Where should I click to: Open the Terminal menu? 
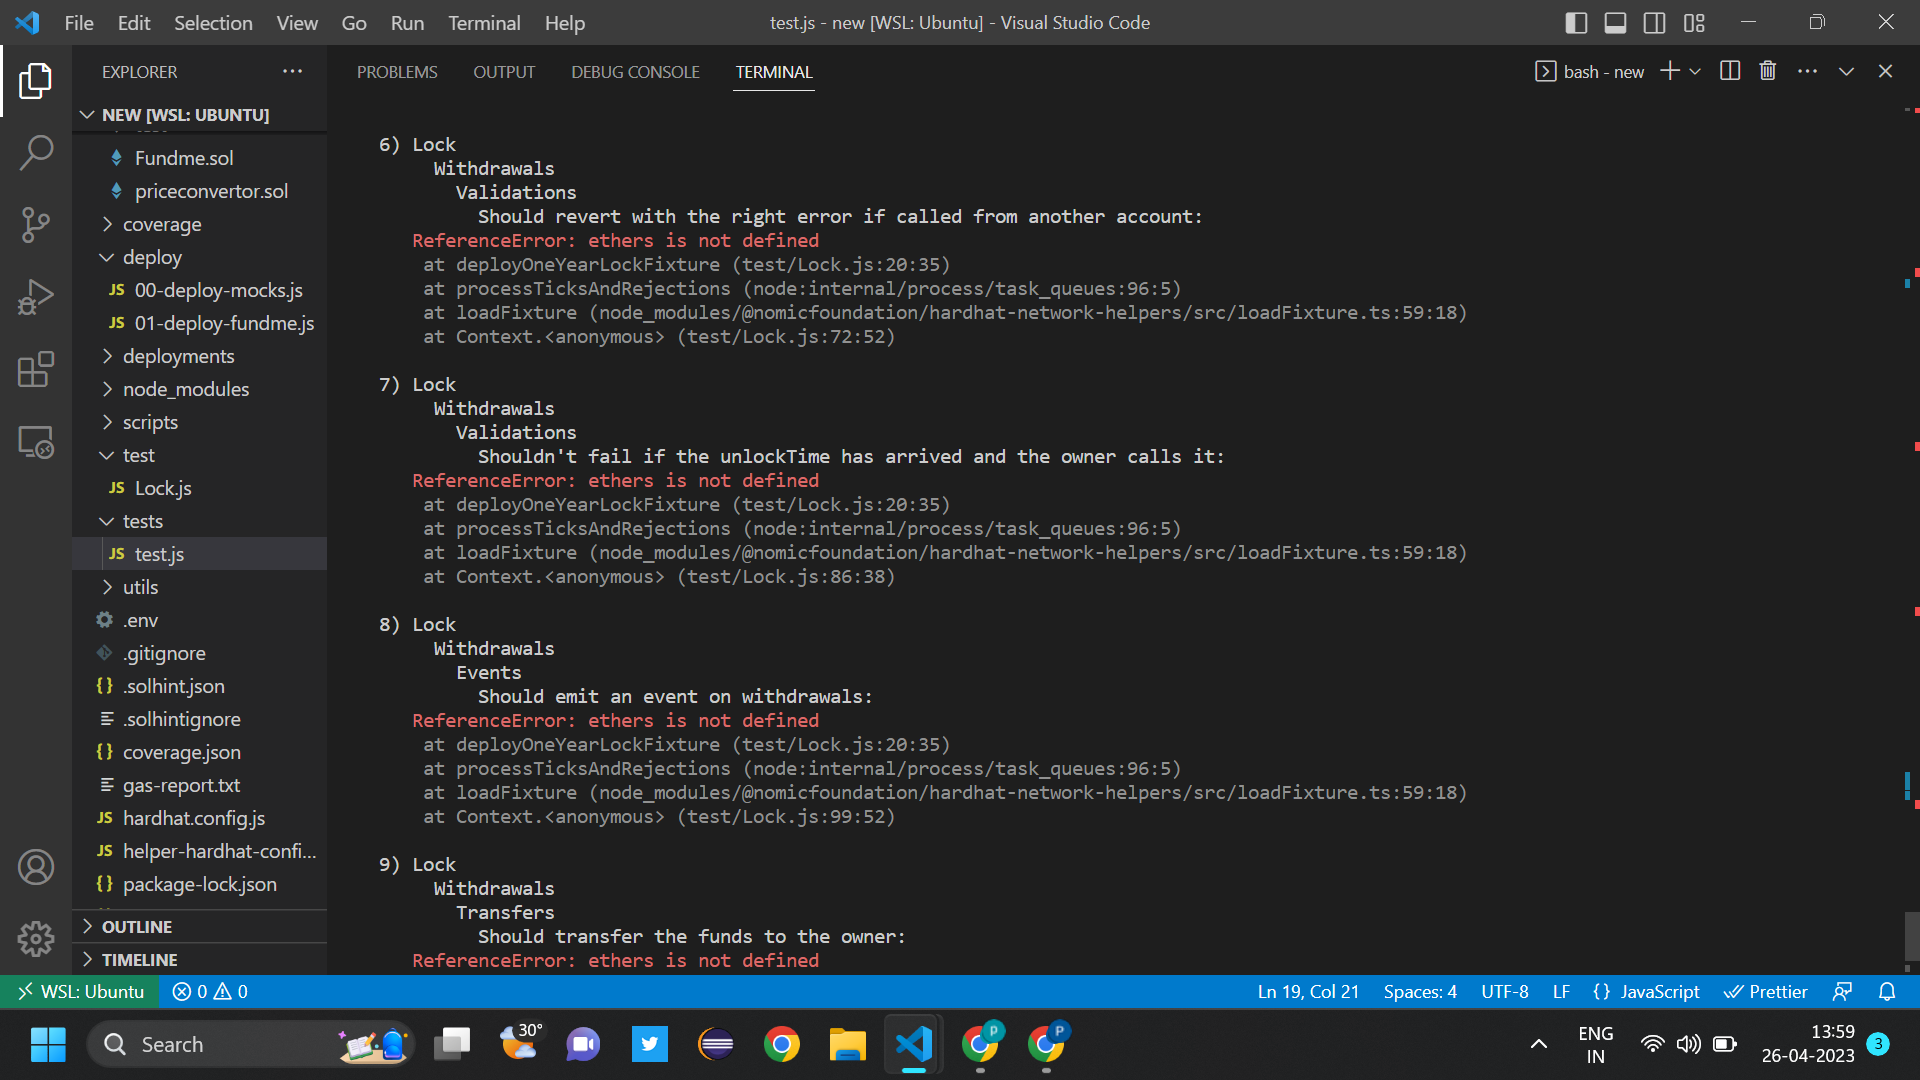[484, 22]
